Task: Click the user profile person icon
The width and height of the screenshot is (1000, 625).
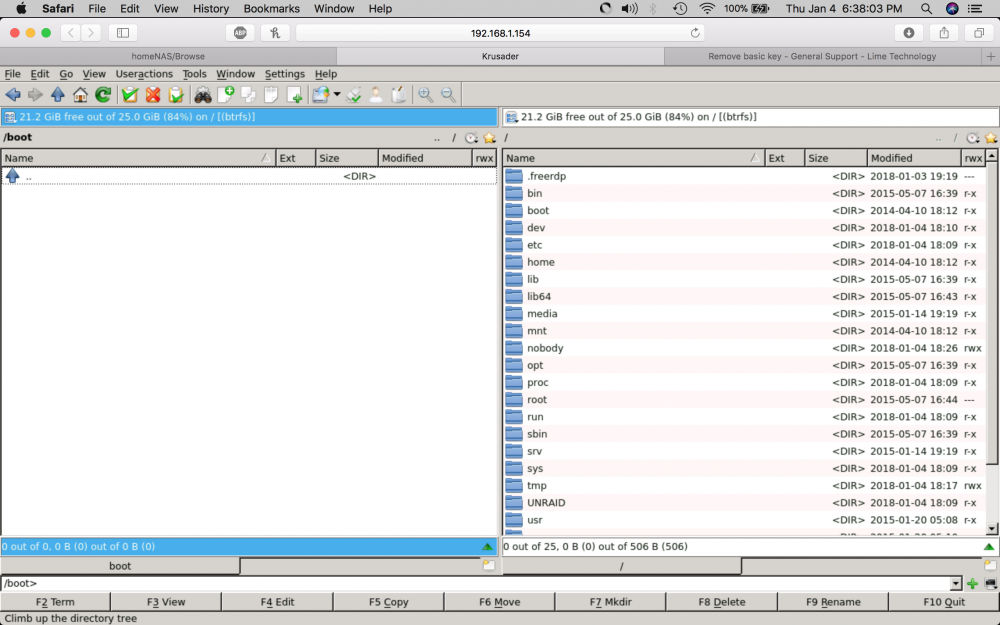Action: point(376,95)
